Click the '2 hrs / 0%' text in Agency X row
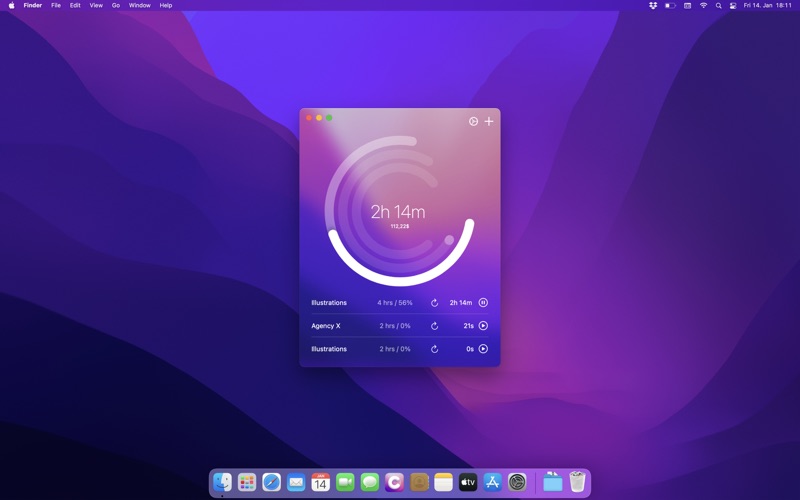The height and width of the screenshot is (500, 800). coord(395,326)
